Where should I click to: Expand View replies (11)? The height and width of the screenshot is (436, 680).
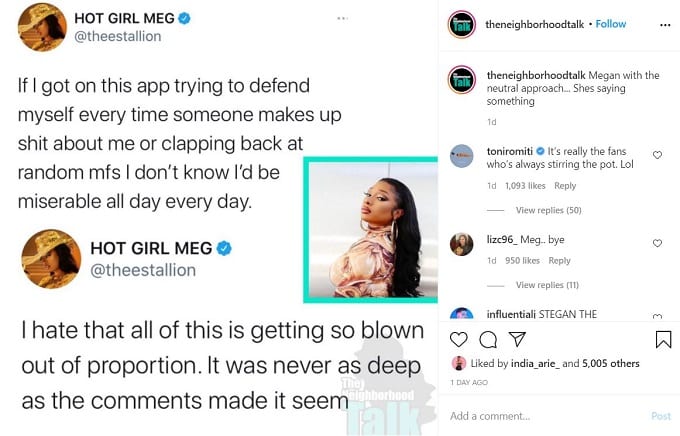point(547,285)
